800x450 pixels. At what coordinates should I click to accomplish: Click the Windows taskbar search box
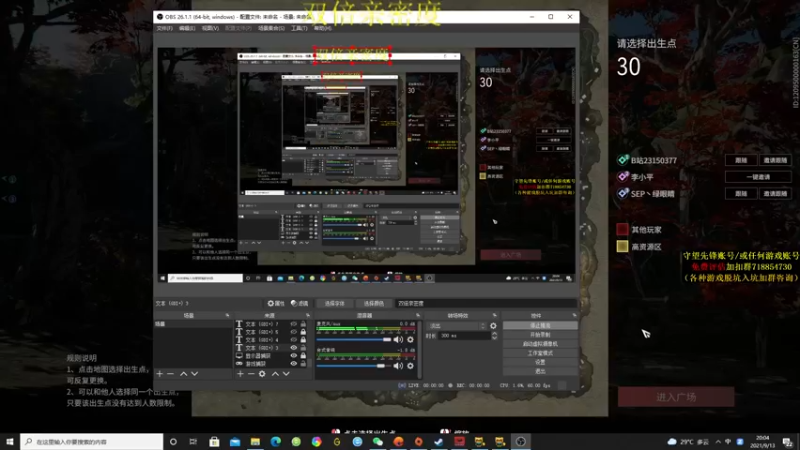92,442
